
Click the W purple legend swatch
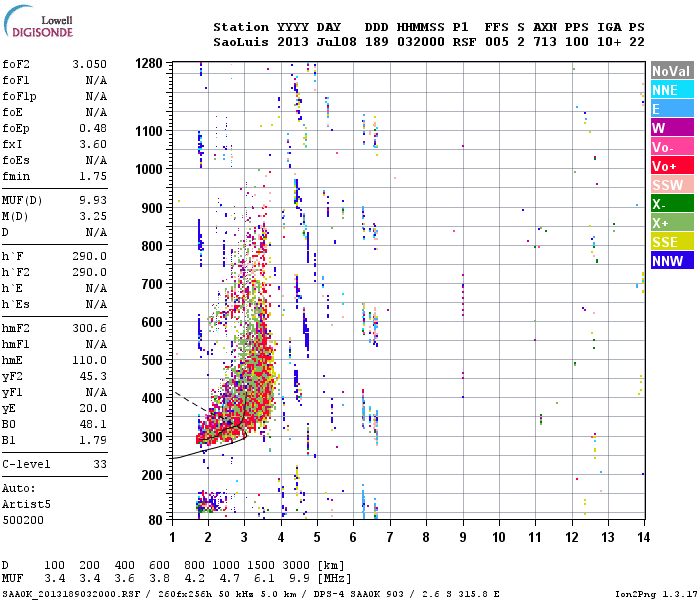point(672,128)
